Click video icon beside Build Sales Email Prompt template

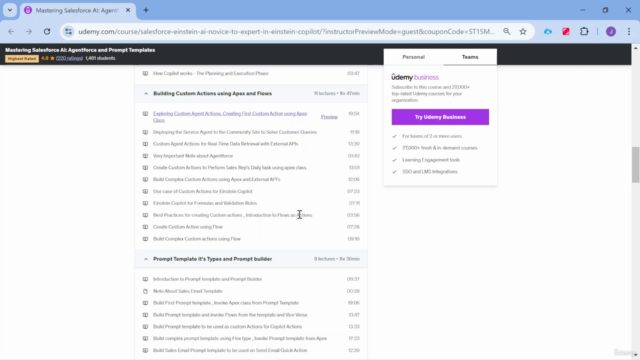click(x=145, y=350)
